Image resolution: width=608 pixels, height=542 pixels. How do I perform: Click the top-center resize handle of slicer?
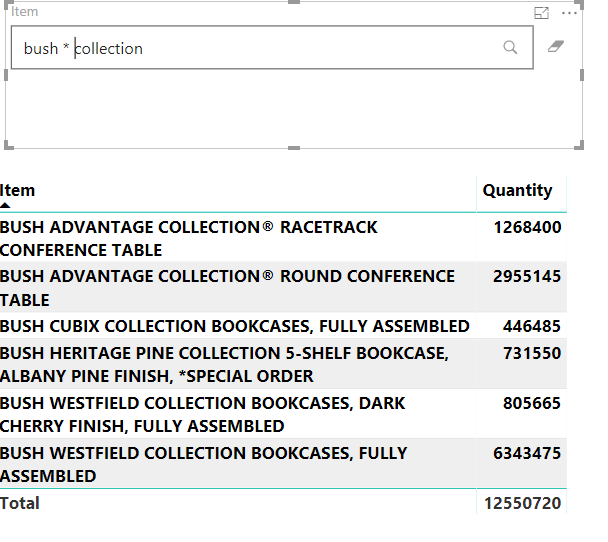294,2
